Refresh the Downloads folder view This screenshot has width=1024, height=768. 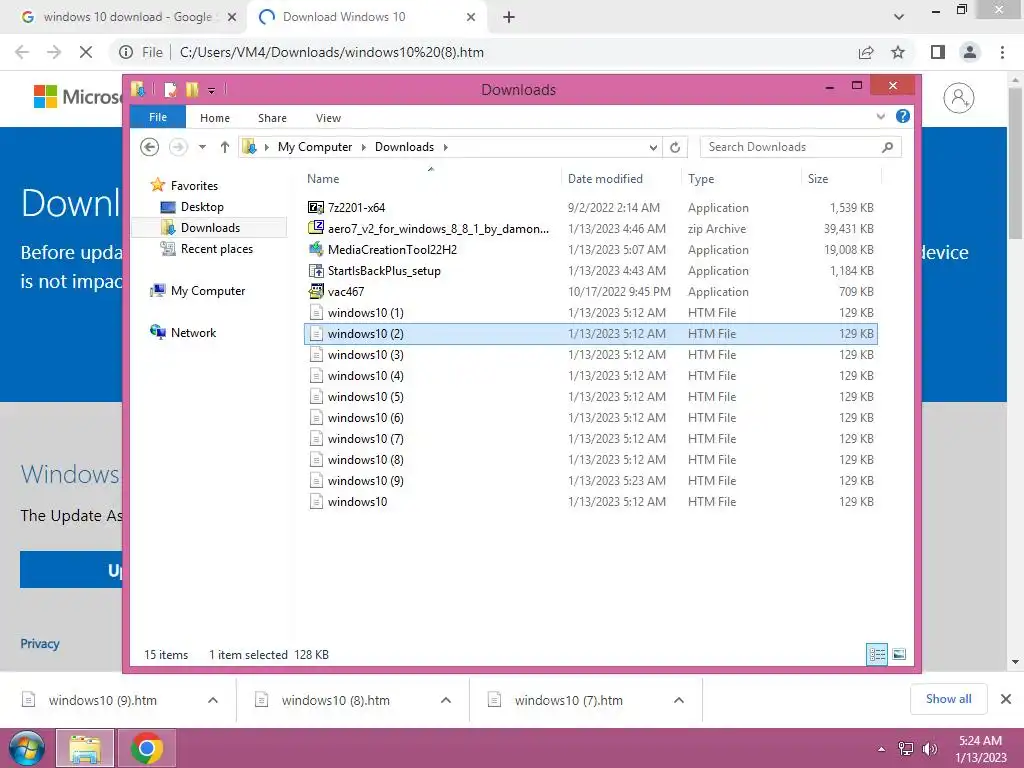click(675, 148)
